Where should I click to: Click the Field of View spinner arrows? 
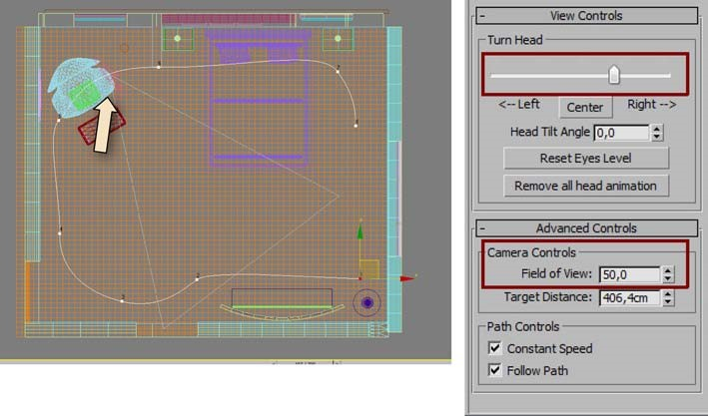[668, 275]
